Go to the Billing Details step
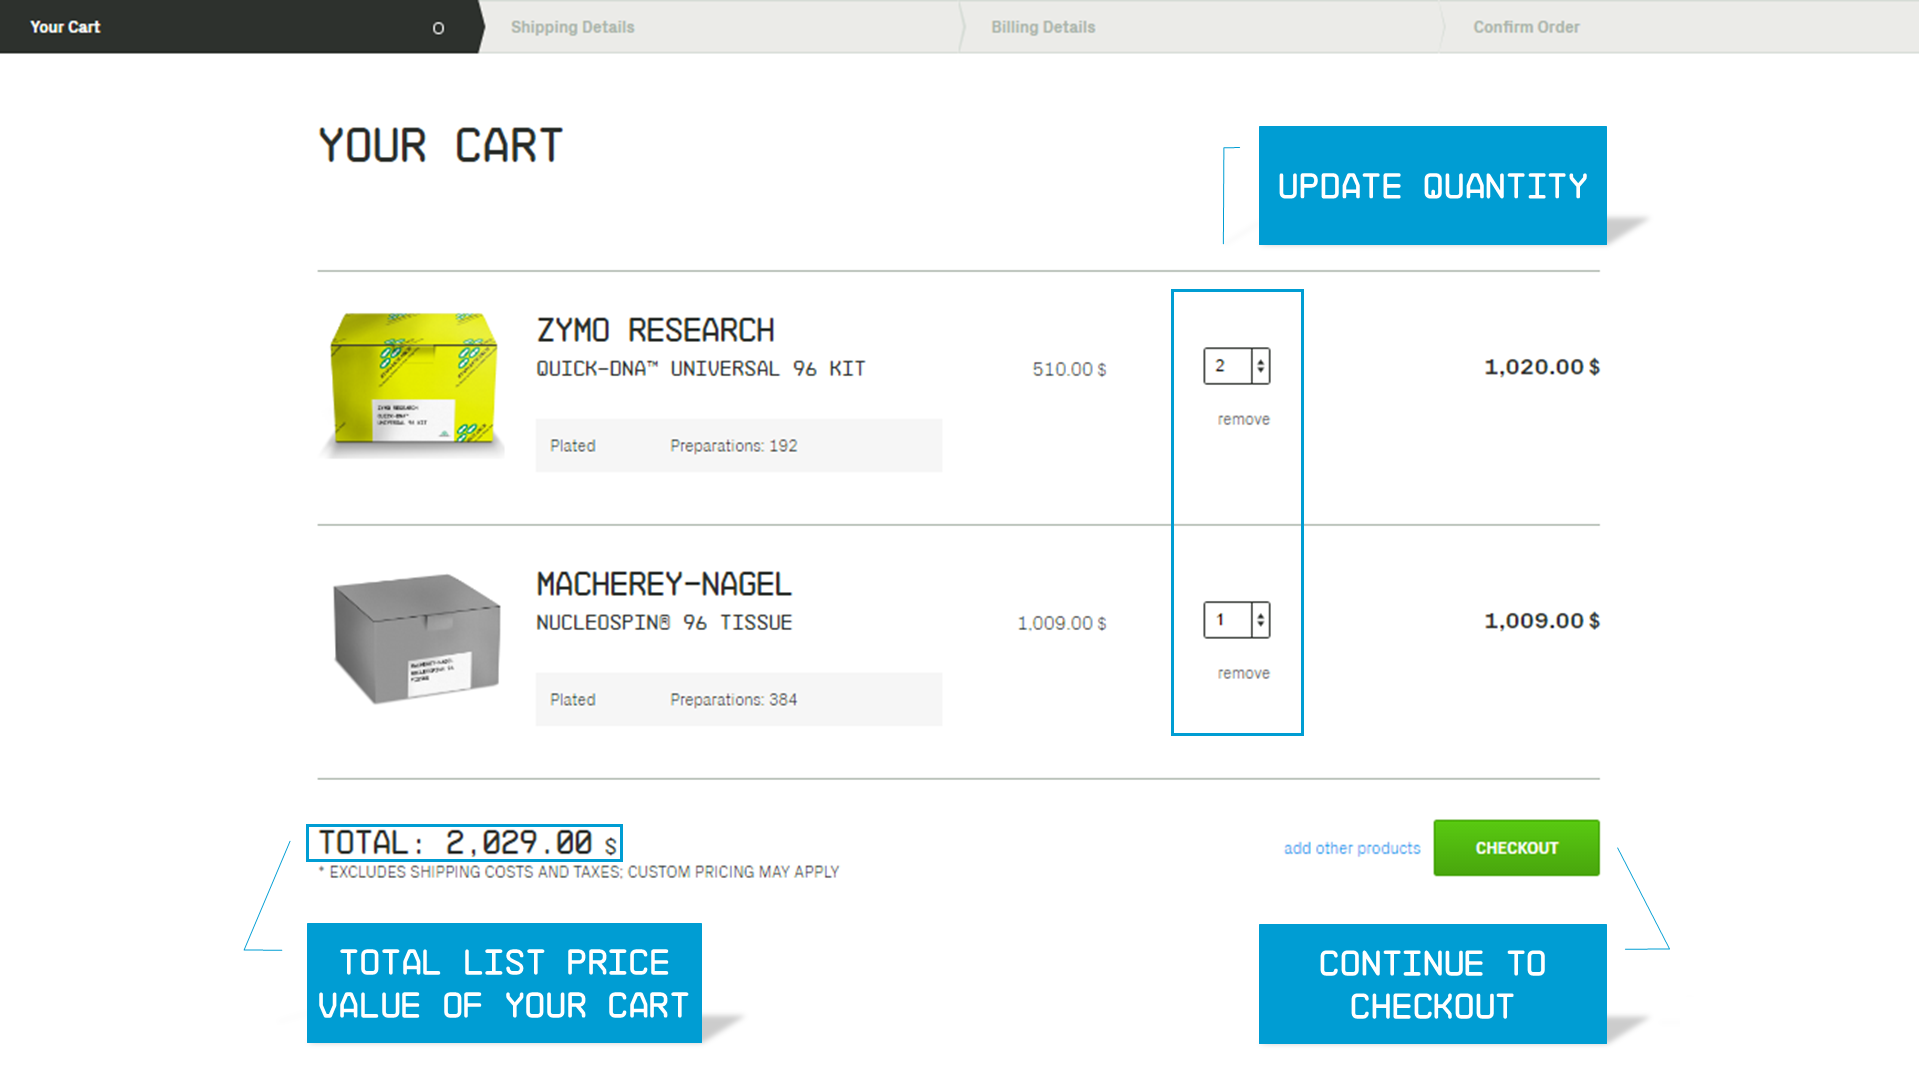The height and width of the screenshot is (1080, 1920). [x=1043, y=27]
